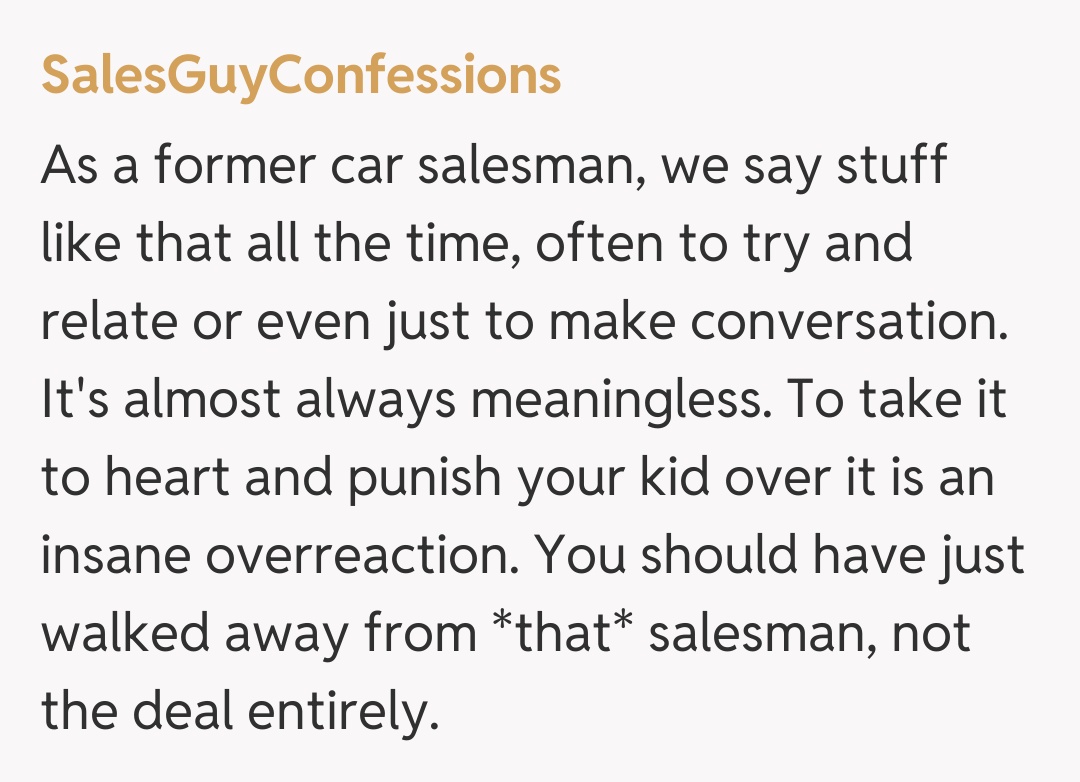The width and height of the screenshot is (1080, 782).
Task: Click the words "we say stuff"
Action: pos(804,166)
